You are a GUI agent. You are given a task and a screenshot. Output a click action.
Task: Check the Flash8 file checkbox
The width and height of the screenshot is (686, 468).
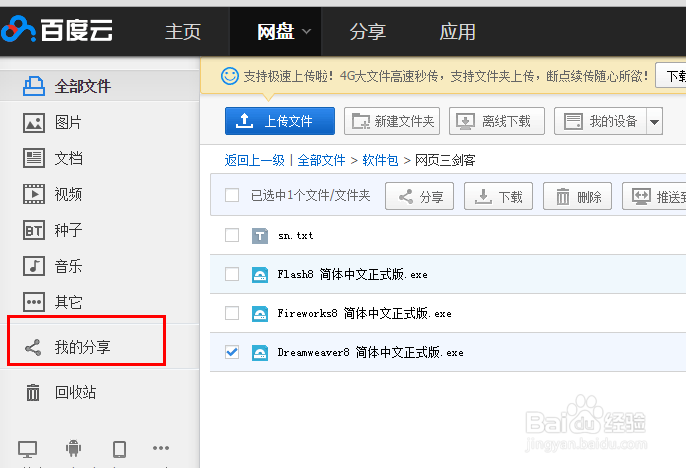coord(232,274)
